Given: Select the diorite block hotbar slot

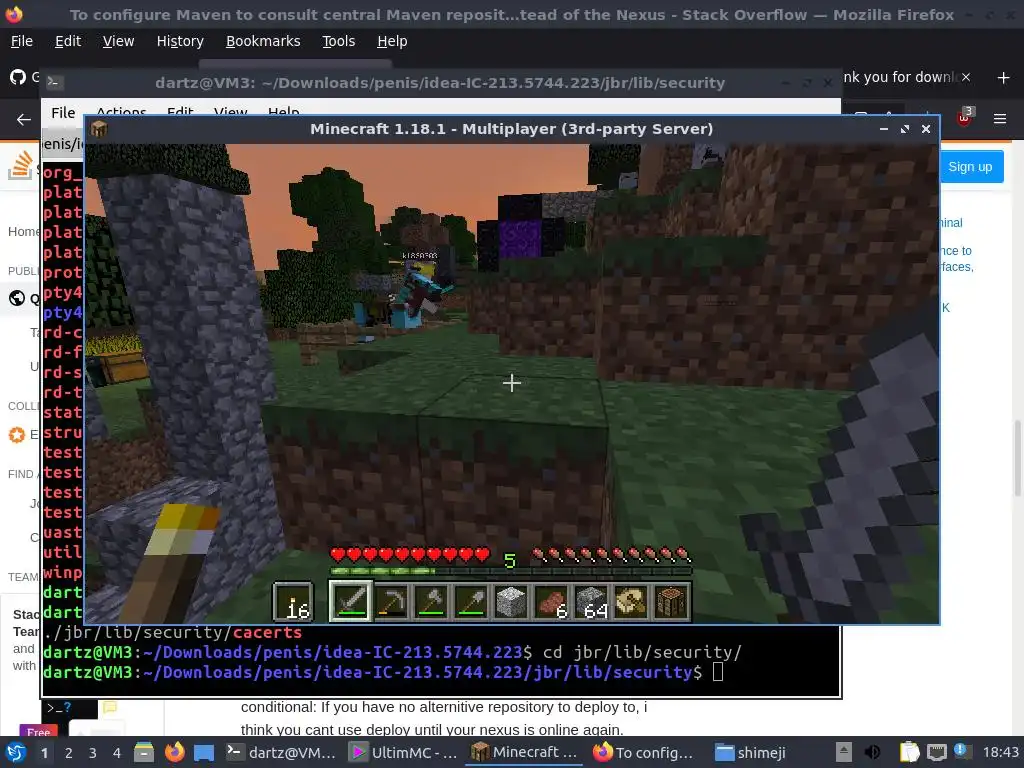Looking at the screenshot, I should pyautogui.click(x=511, y=601).
